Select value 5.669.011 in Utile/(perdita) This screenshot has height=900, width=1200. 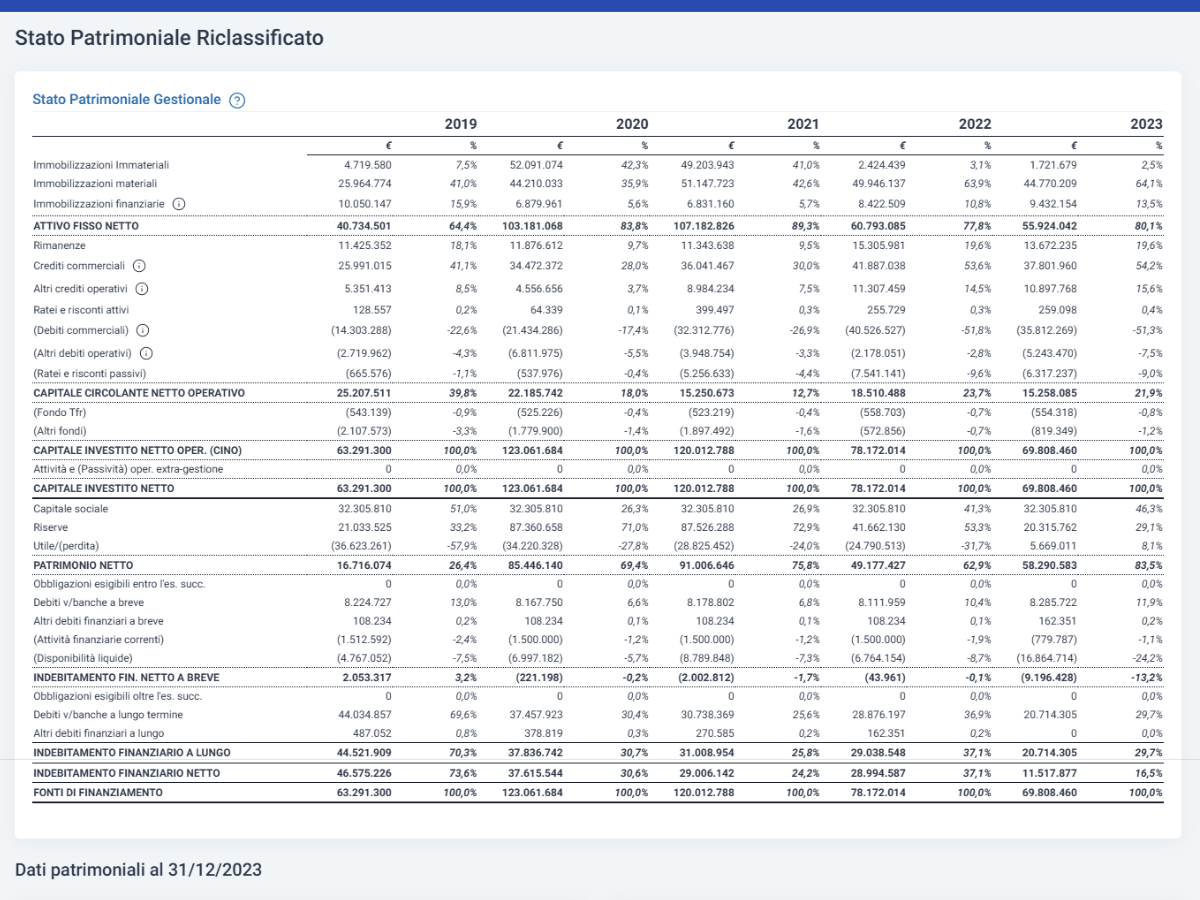pyautogui.click(x=1053, y=545)
